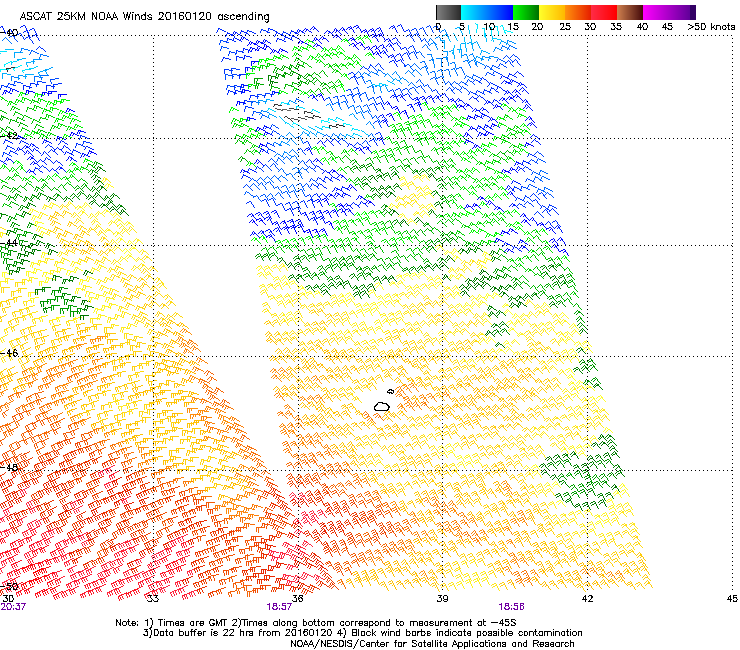The width and height of the screenshot is (740, 650).
Task: Click the larger island outline on map
Action: (382, 406)
